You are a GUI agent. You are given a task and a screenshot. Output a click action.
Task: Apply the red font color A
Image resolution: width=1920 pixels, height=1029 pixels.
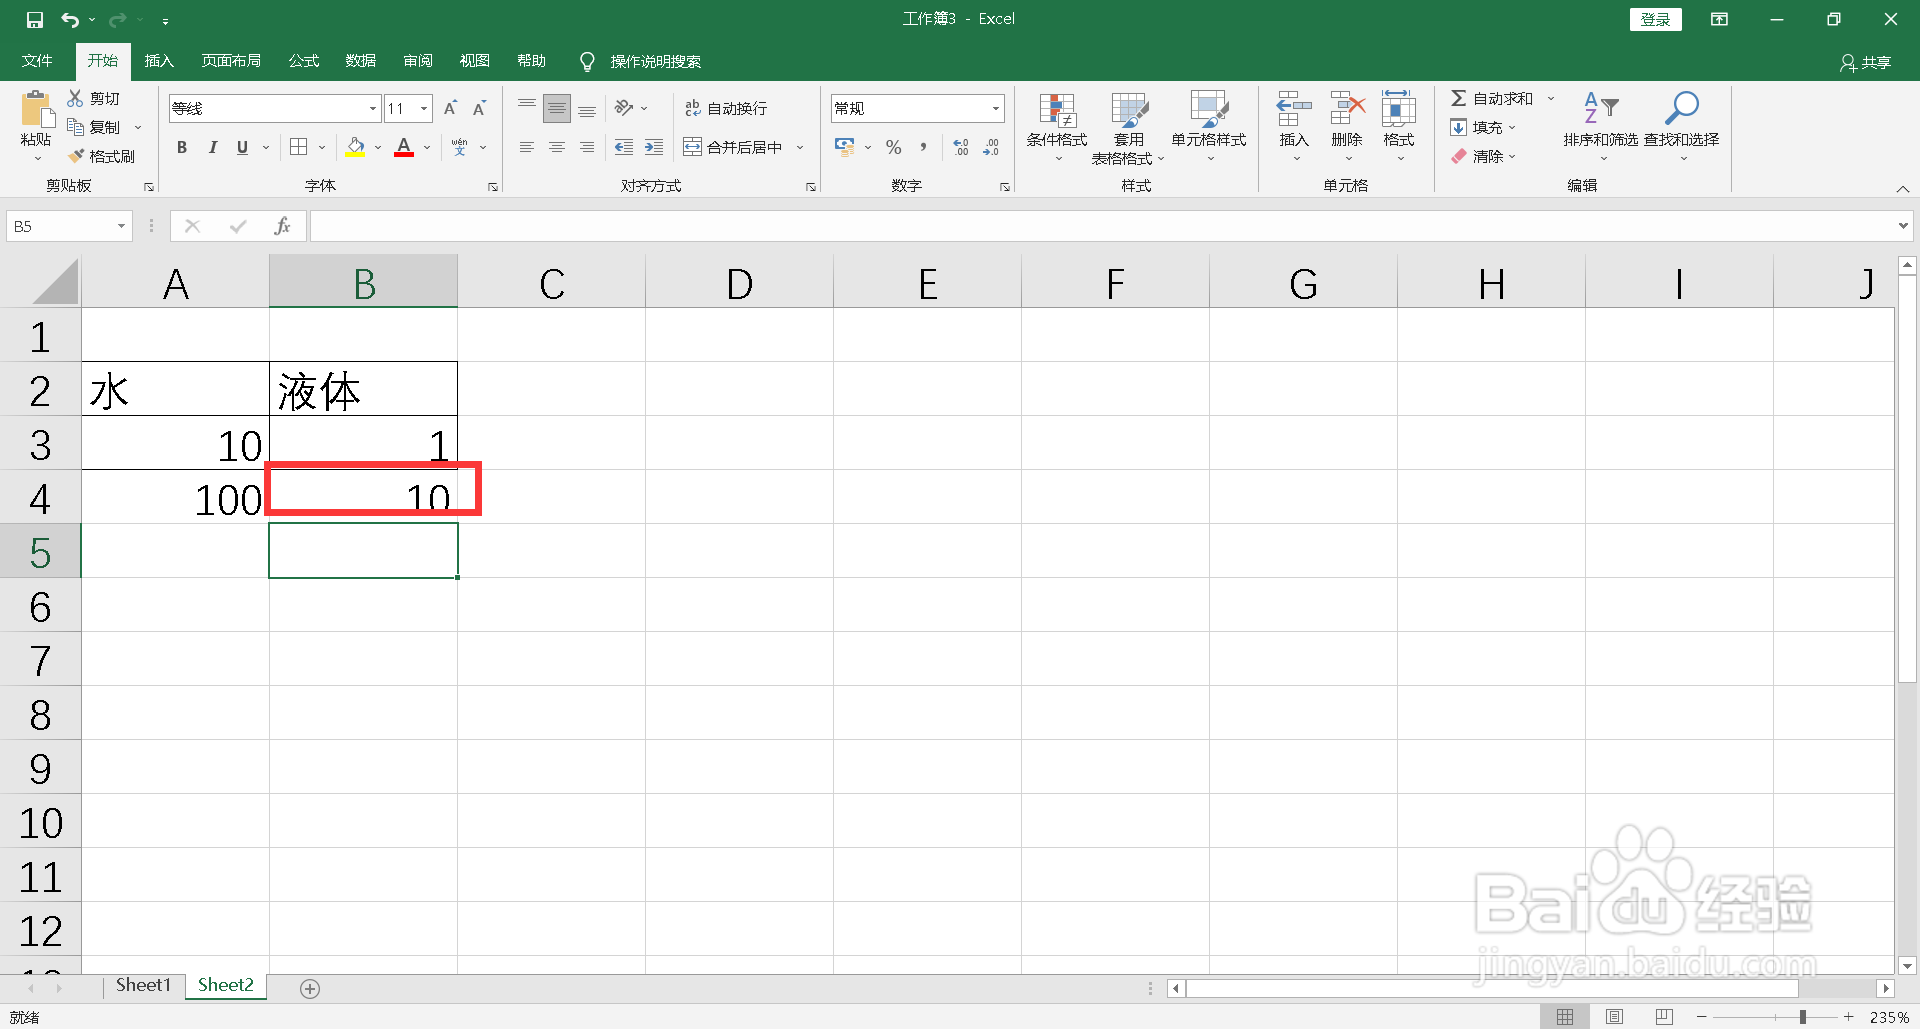coord(404,147)
